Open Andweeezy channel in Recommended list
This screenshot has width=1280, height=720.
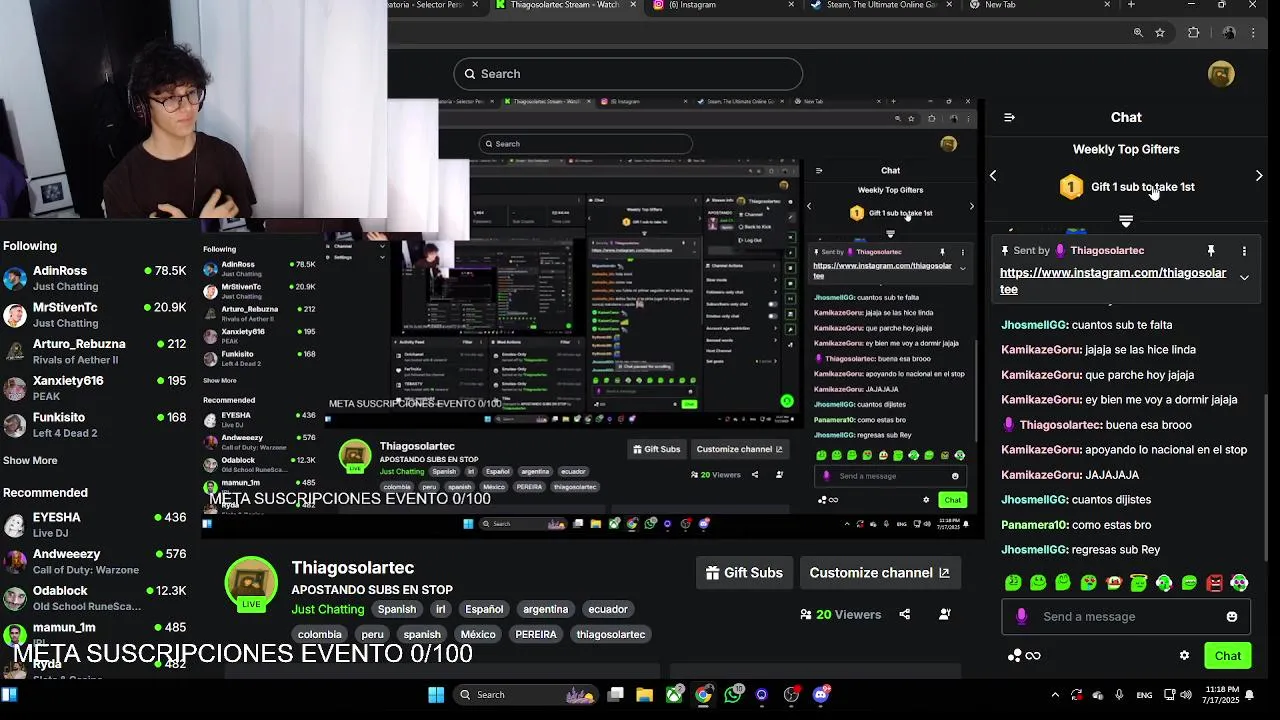click(x=95, y=561)
